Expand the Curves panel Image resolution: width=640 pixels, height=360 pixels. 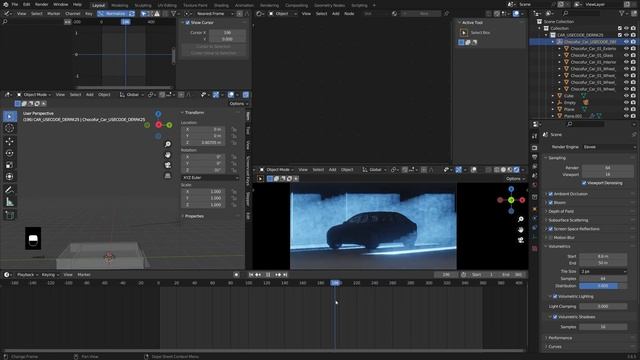pos(555,347)
